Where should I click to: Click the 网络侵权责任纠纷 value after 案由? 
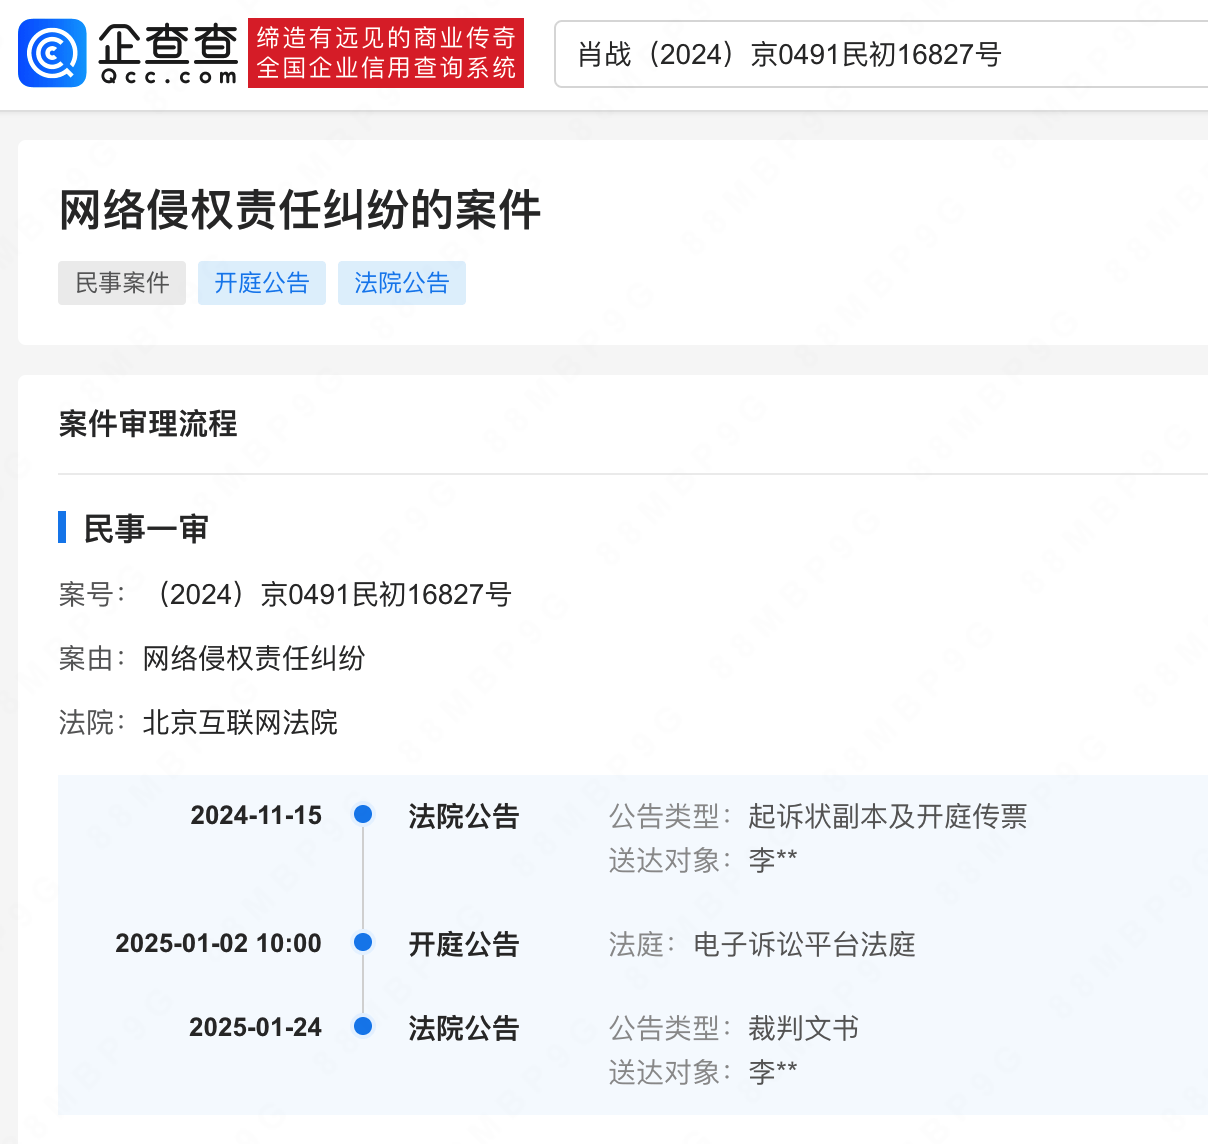point(254,658)
